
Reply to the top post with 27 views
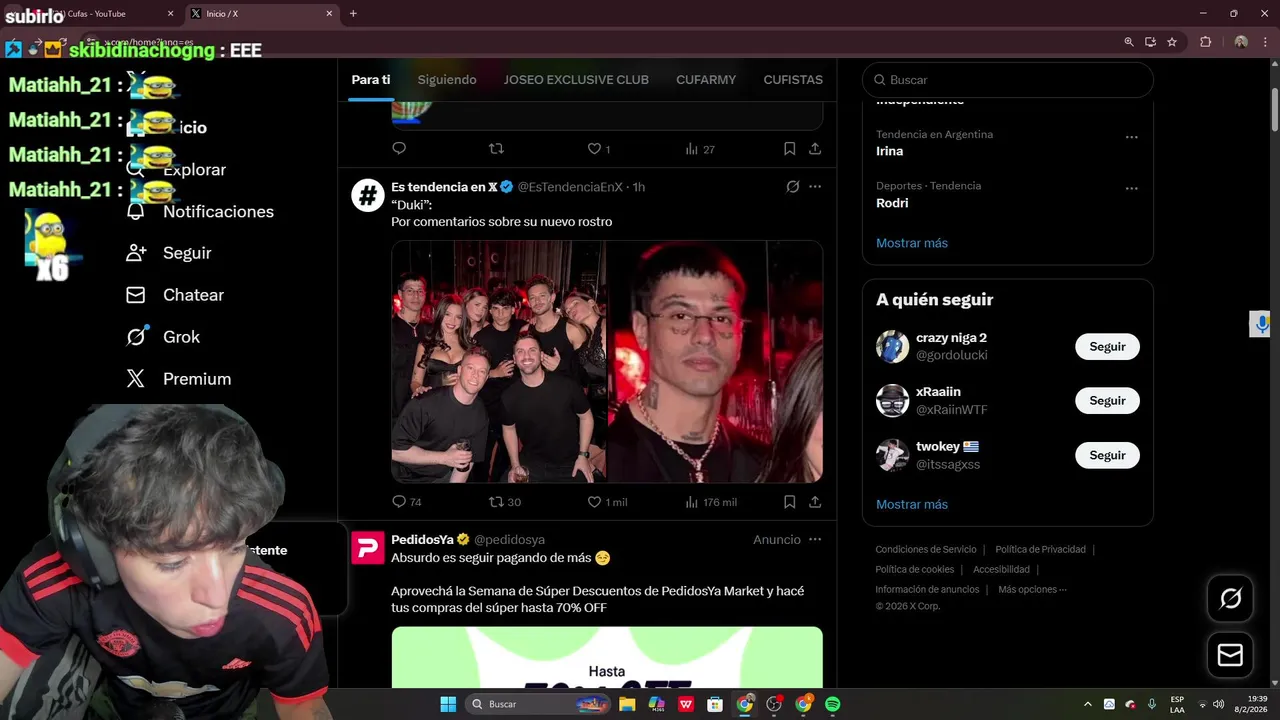(x=399, y=148)
